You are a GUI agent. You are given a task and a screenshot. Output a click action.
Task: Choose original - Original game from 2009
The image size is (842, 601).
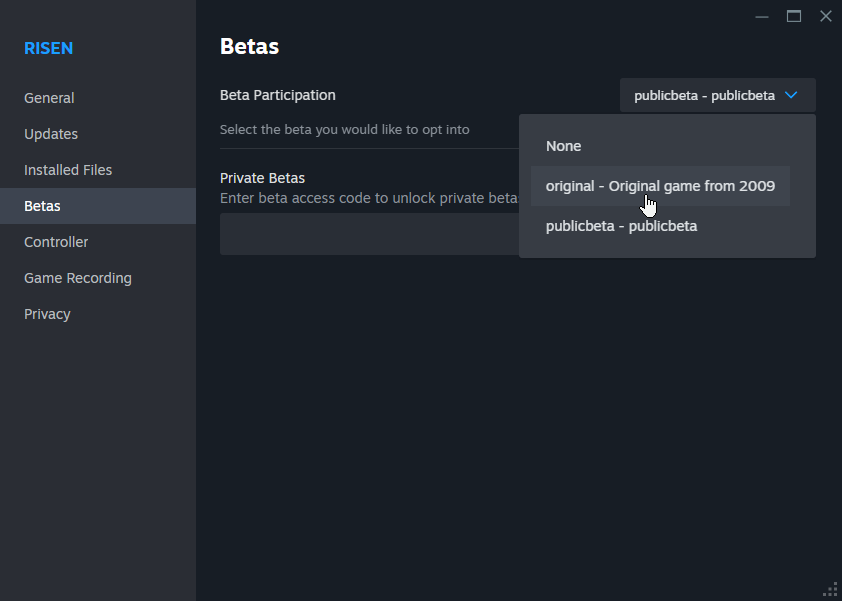point(660,186)
